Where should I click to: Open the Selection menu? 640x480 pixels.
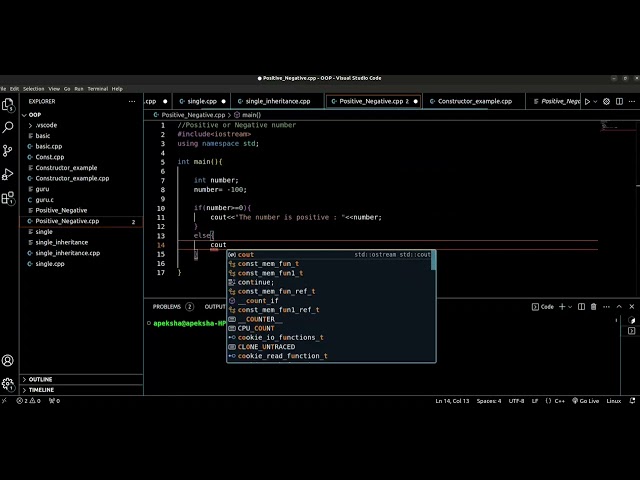coord(33,89)
